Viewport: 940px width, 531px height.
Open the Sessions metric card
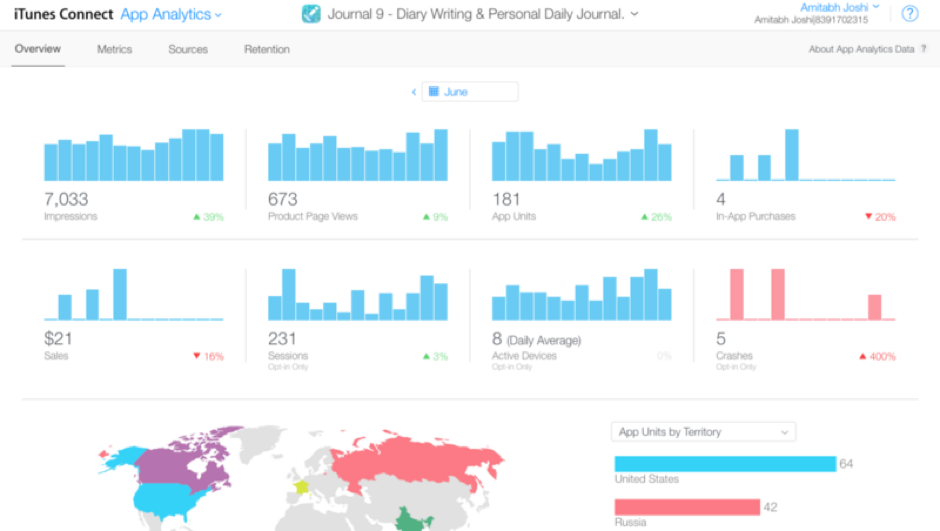[x=358, y=319]
